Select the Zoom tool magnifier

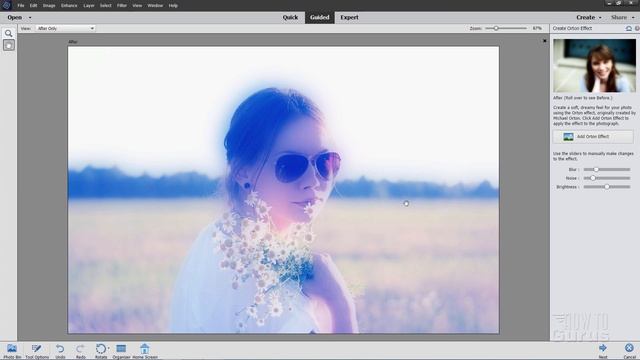click(9, 33)
